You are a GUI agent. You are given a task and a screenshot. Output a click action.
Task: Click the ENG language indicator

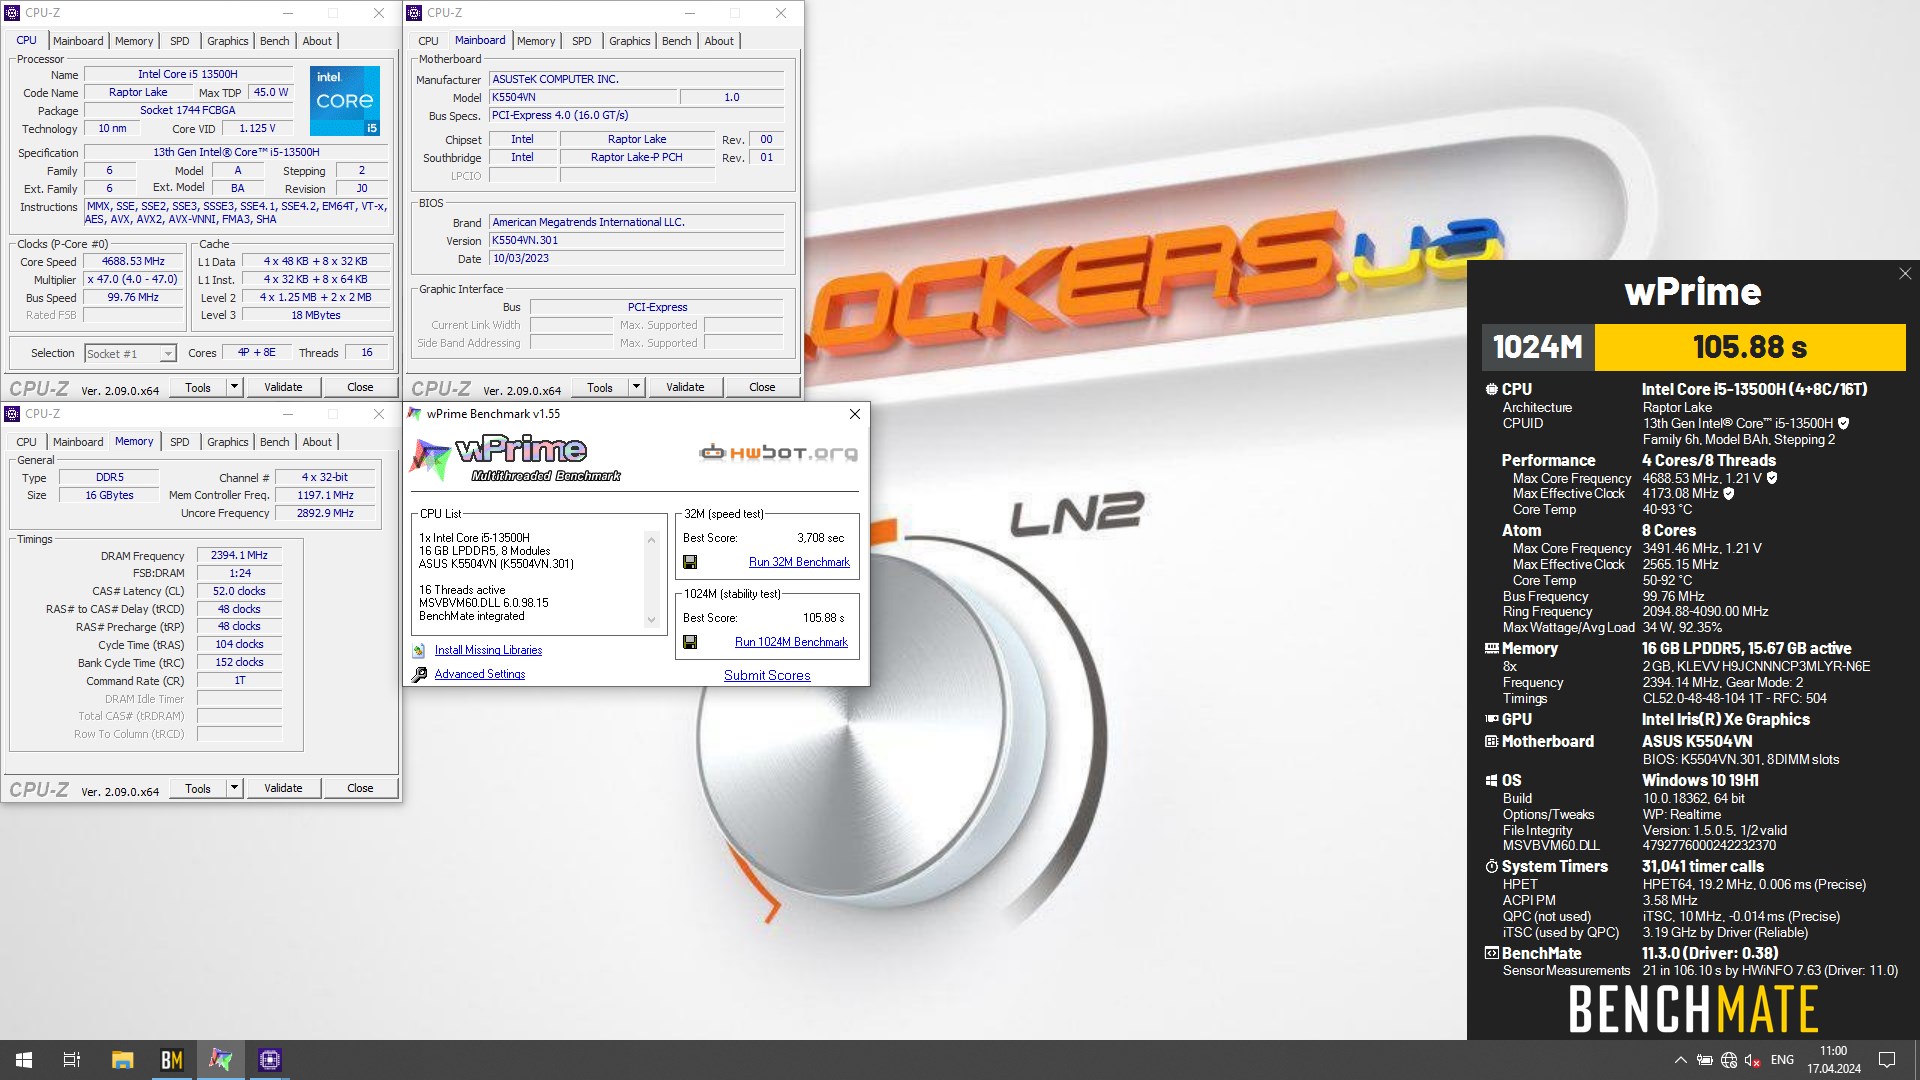[x=1782, y=1060]
